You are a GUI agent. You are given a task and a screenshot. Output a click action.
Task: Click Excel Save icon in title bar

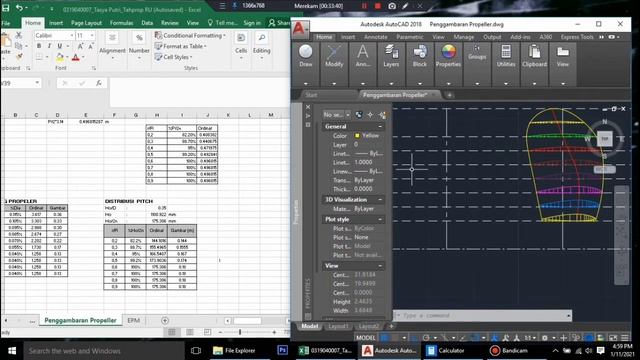6,8
